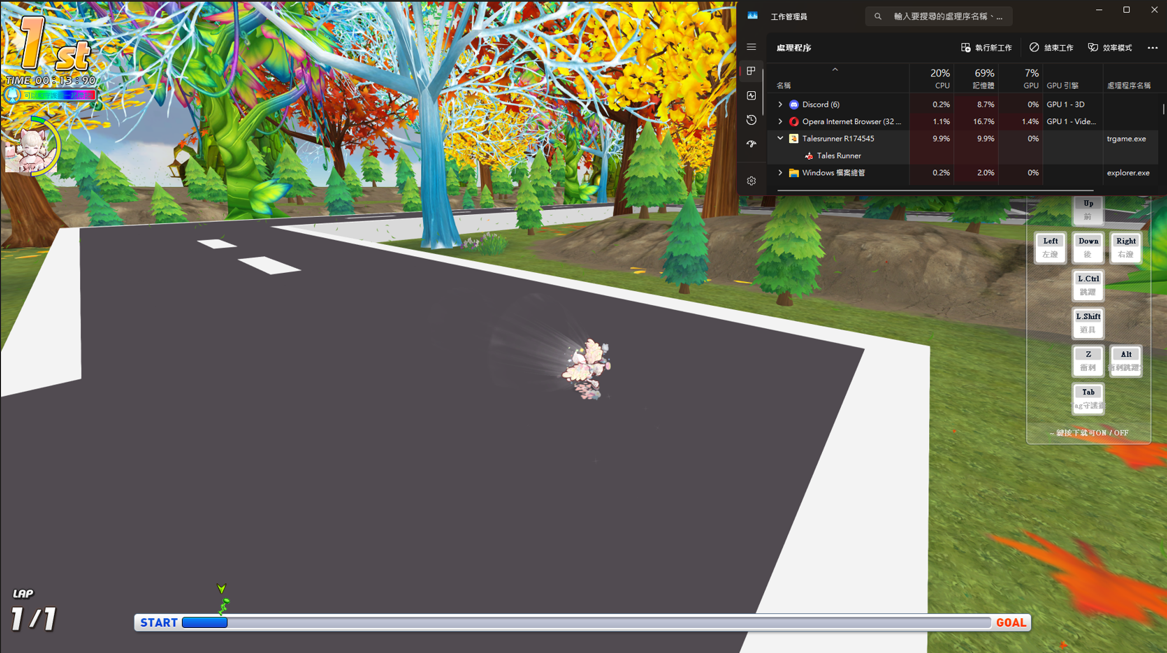The height and width of the screenshot is (653, 1167).
Task: Expand the Opera Internet Browser process group
Action: [x=780, y=121]
